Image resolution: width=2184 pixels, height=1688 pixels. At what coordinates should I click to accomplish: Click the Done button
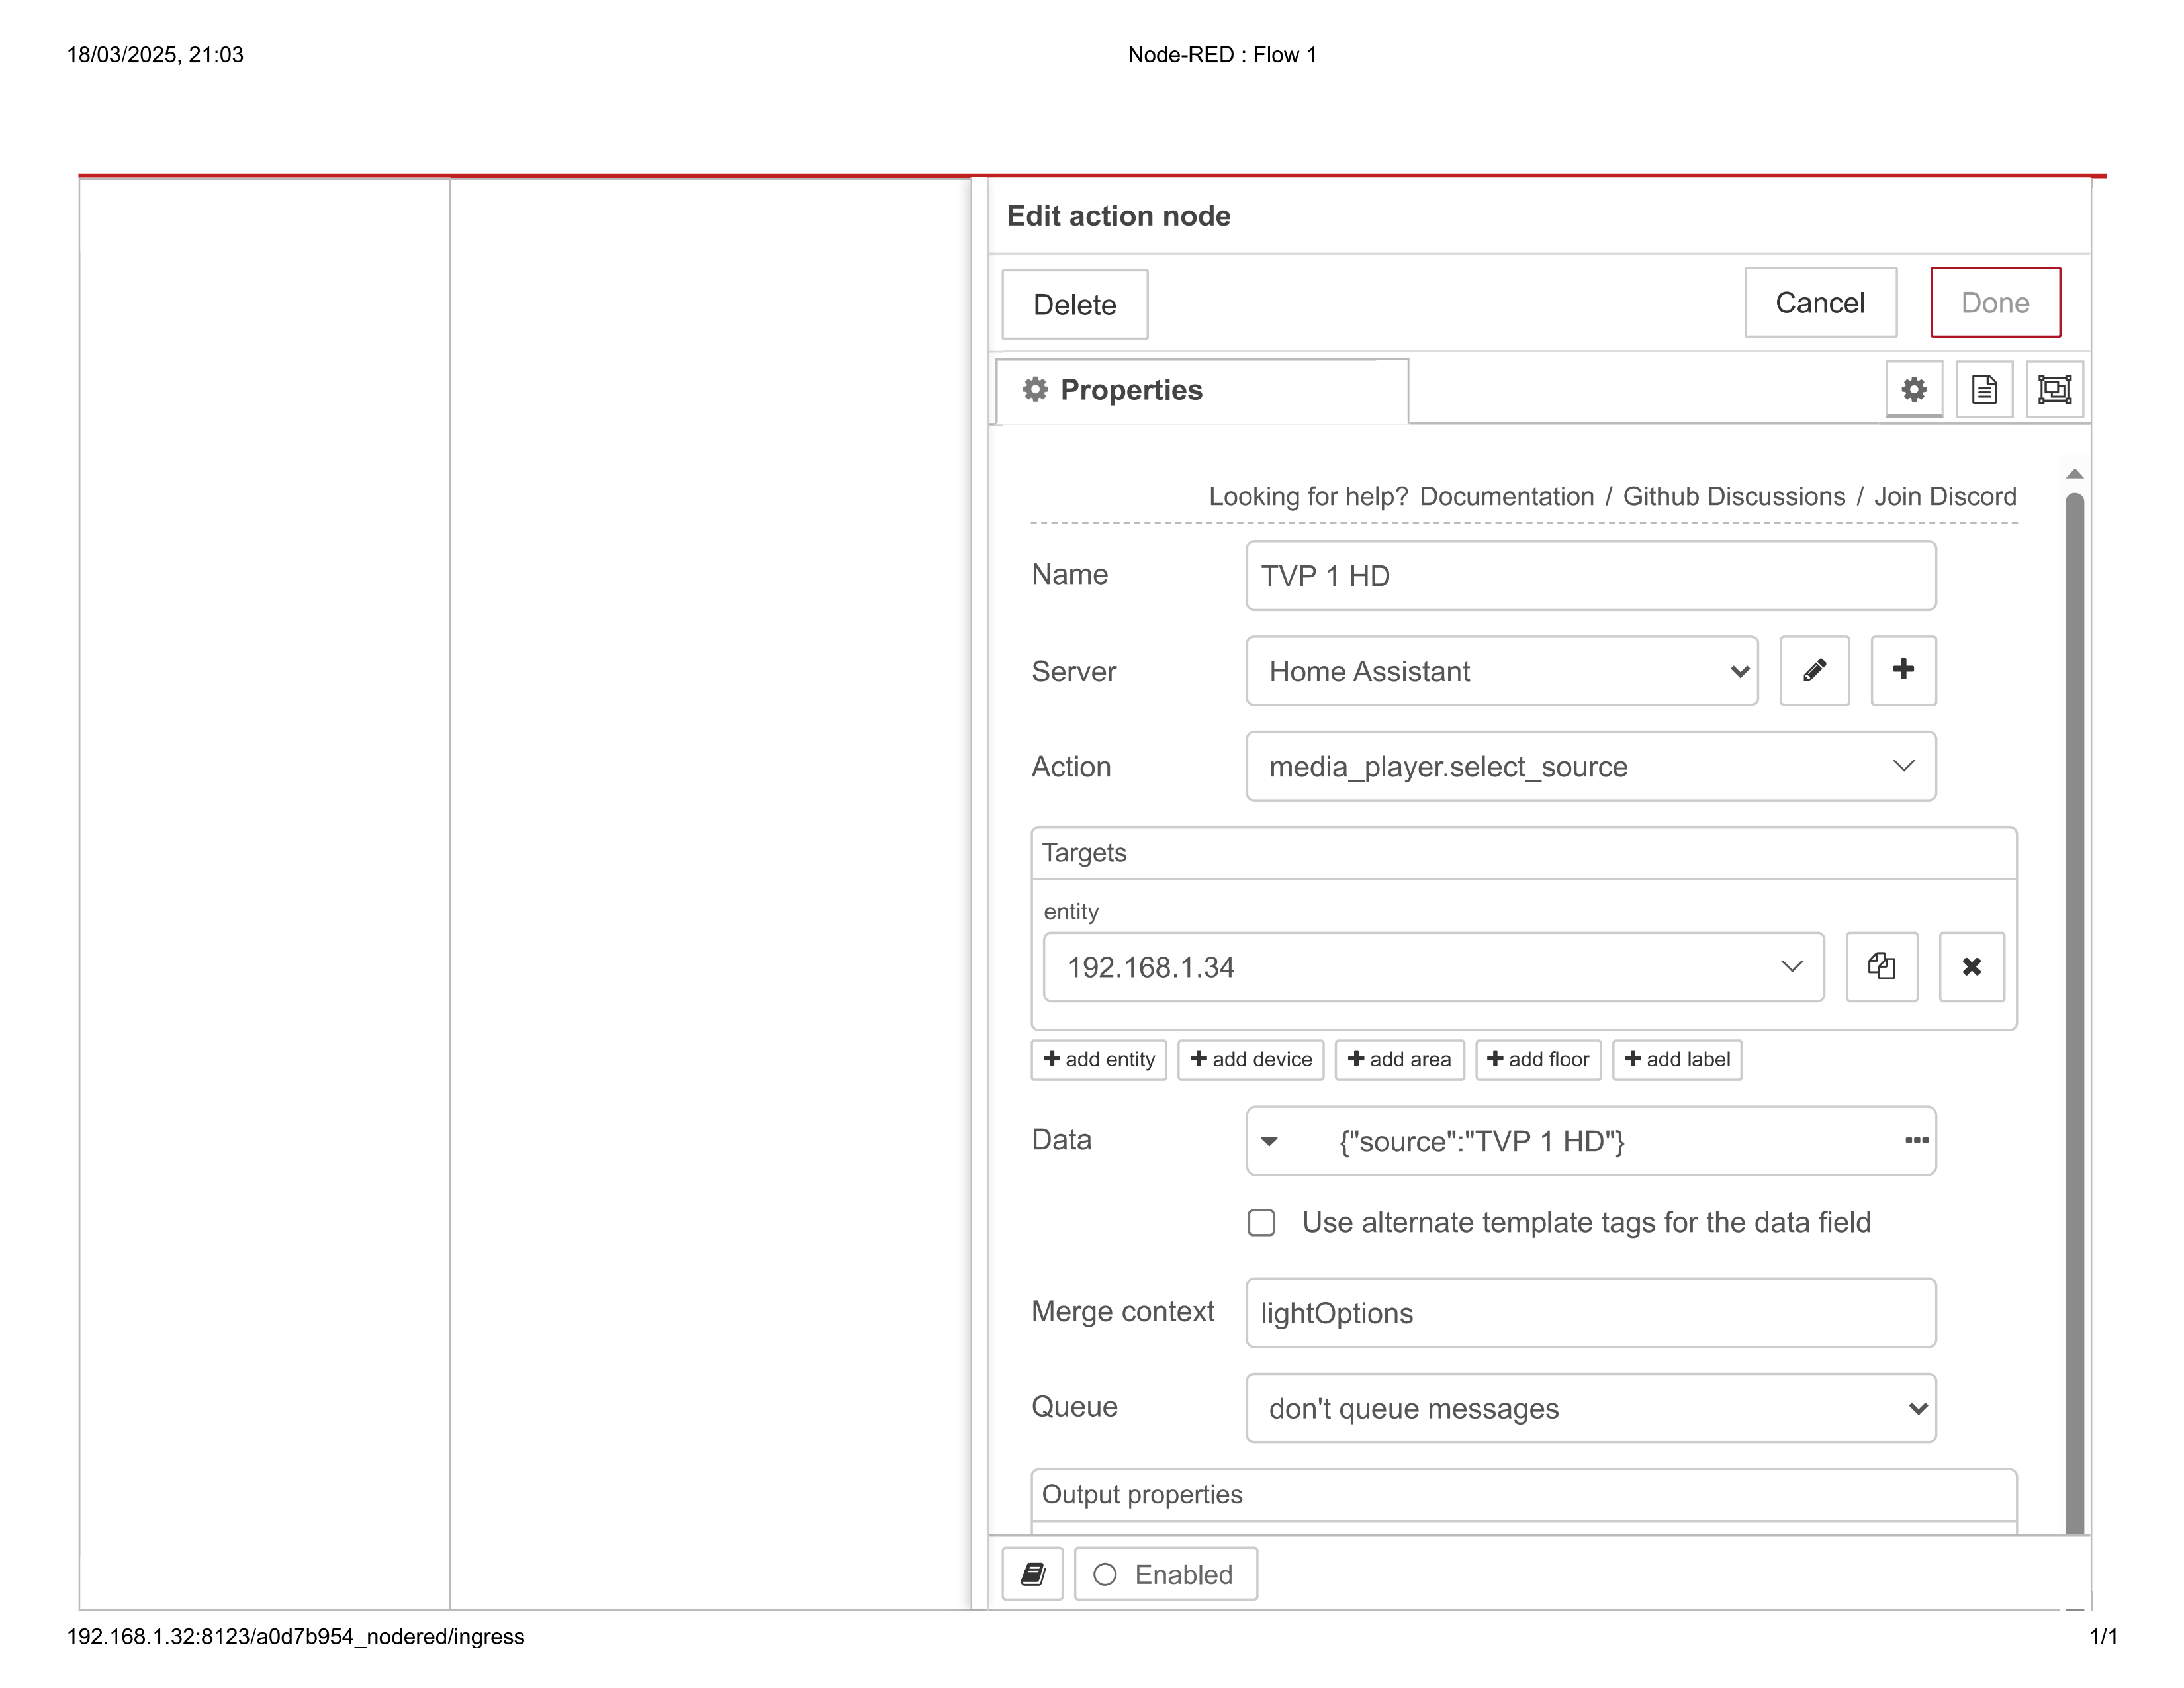tap(1994, 302)
